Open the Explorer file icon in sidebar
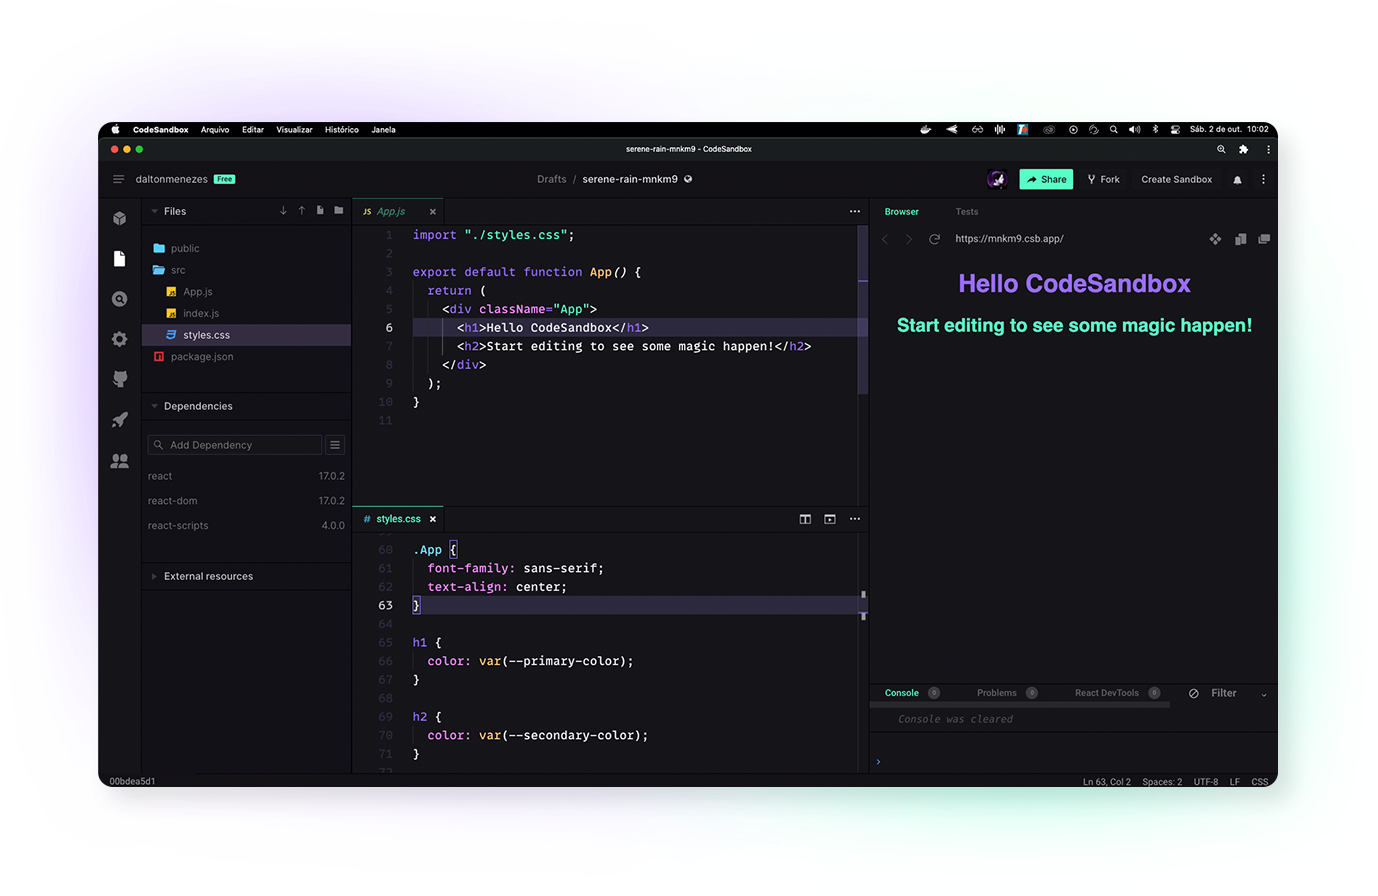The image size is (1378, 896). (120, 259)
